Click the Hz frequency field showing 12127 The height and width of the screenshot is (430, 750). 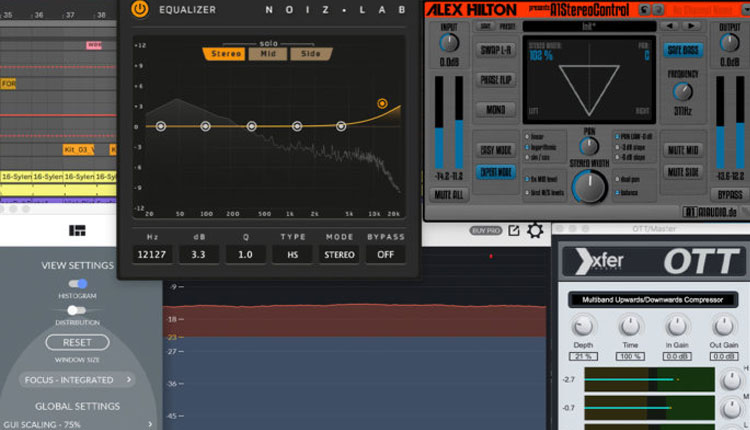pyautogui.click(x=153, y=254)
